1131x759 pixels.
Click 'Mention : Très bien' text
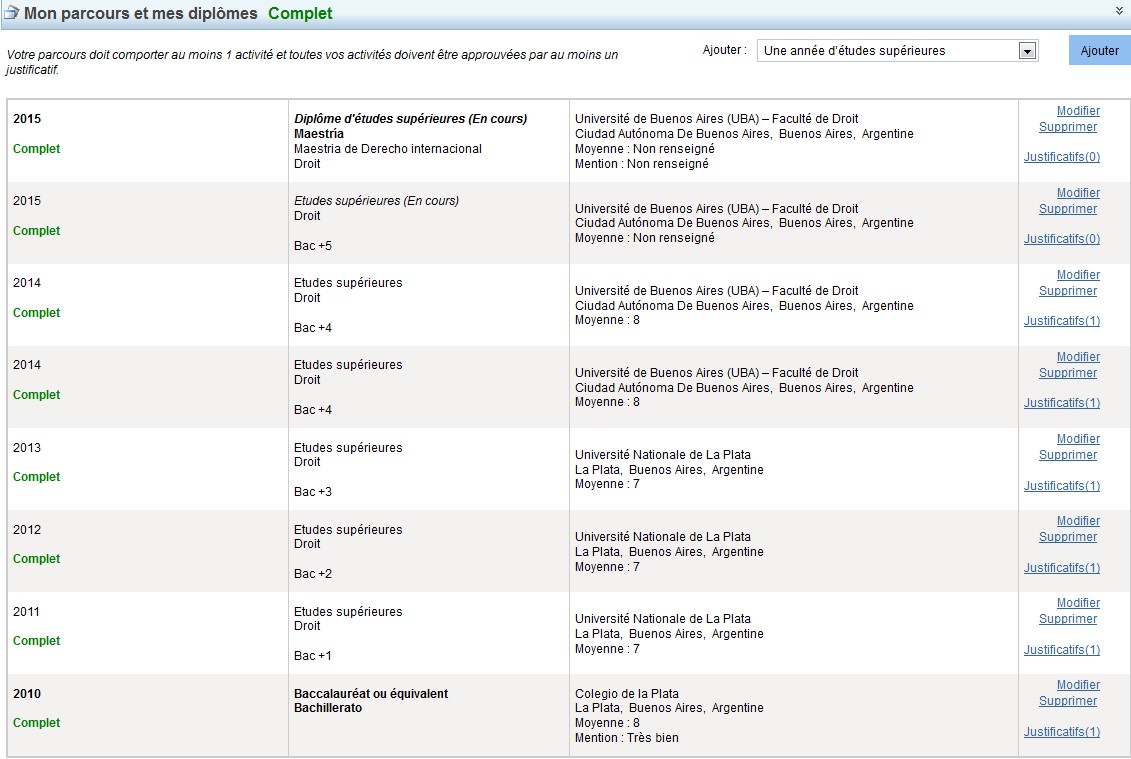[627, 738]
